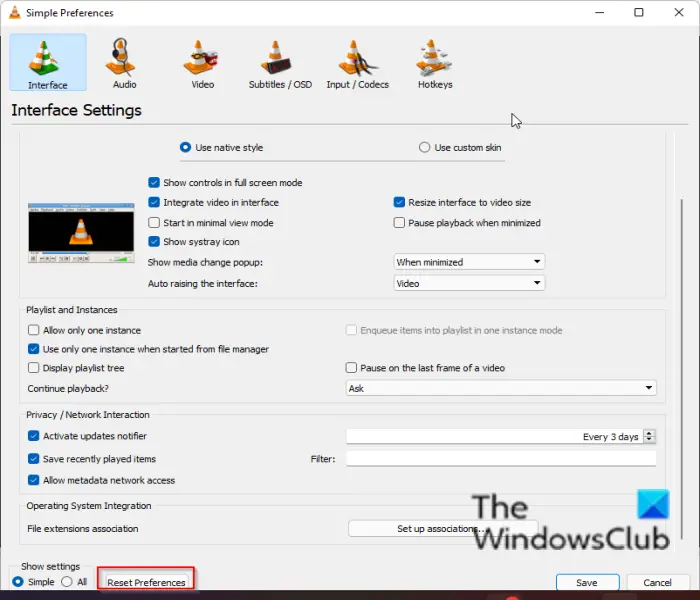
Task: Toggle Show systray icon checkbox
Action: point(154,242)
